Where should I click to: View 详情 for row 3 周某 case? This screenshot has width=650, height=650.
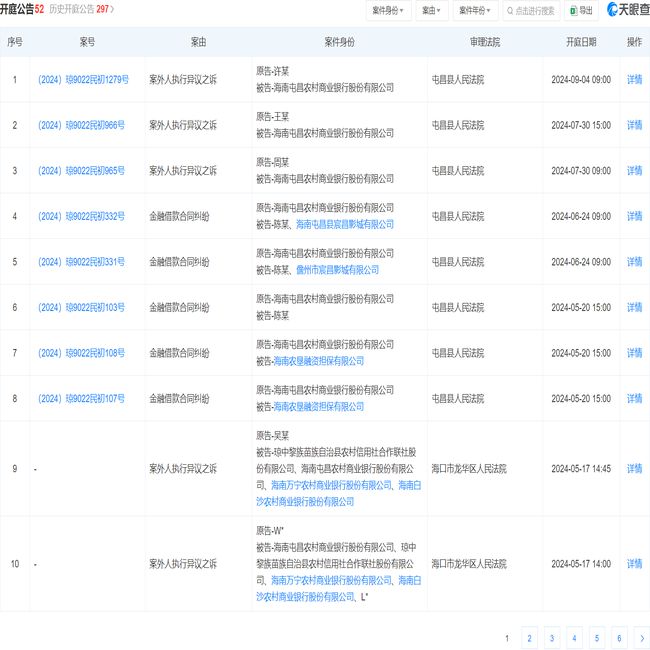click(634, 171)
